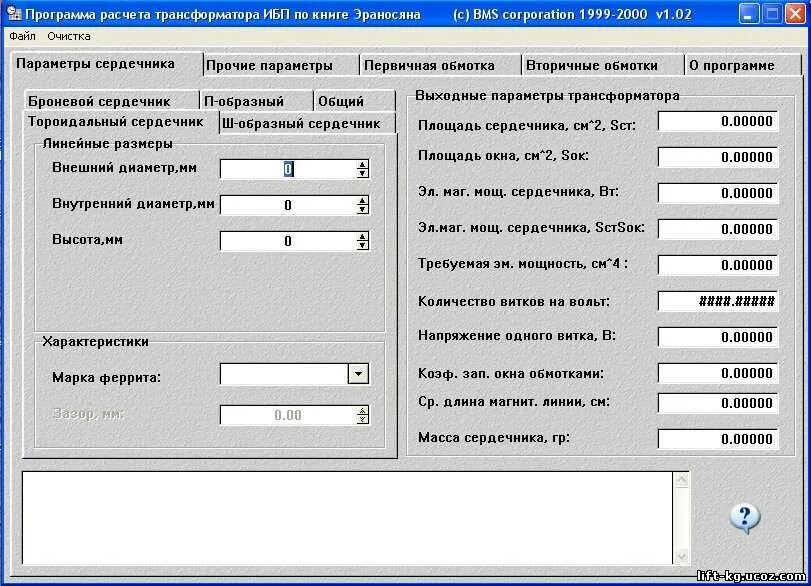Click the Масса сердечника output field
Viewport: 811px width, 586px height.
point(718,439)
